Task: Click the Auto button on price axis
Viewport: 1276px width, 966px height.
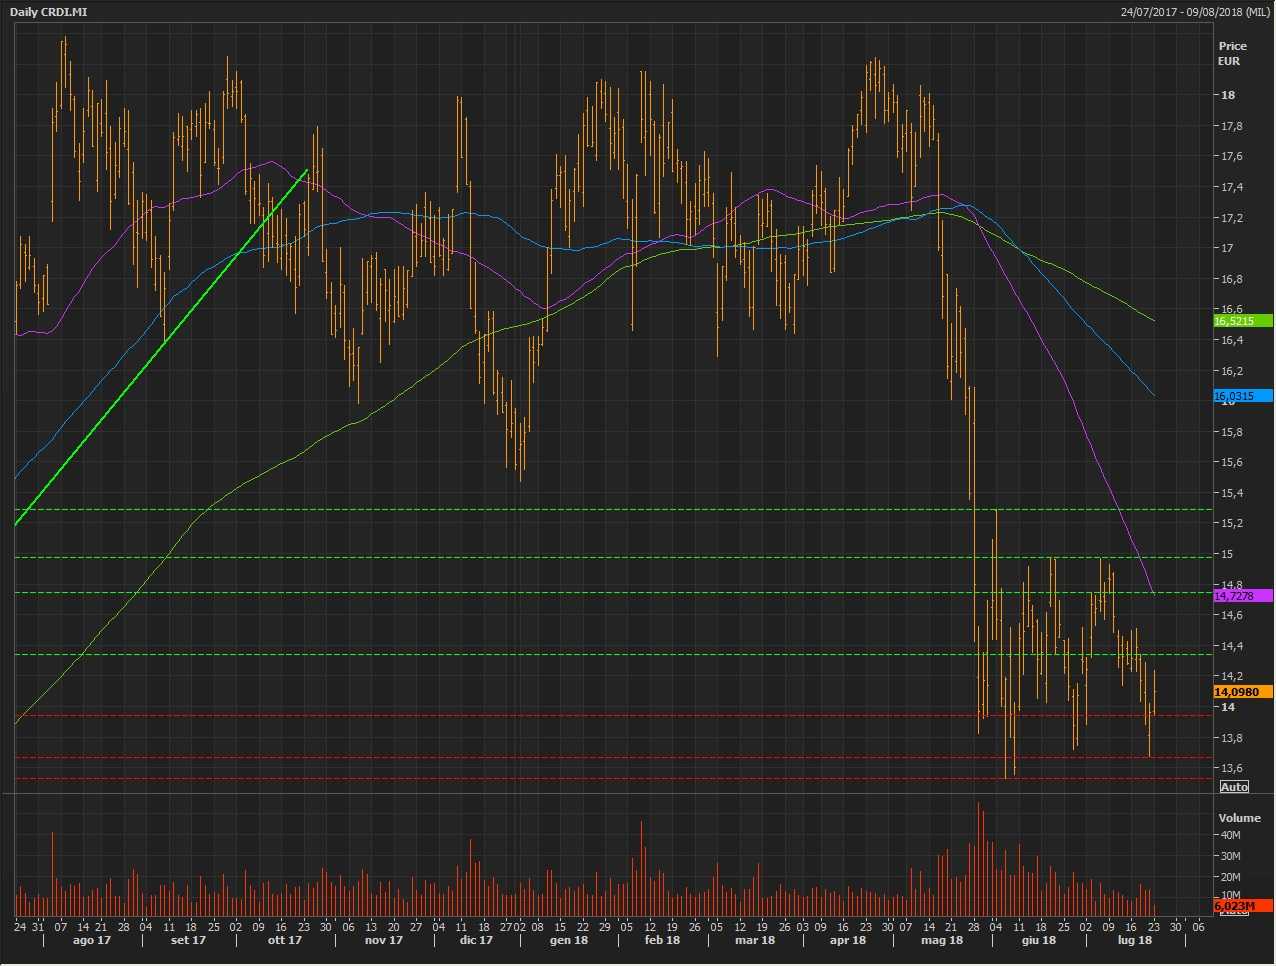Action: pos(1234,787)
